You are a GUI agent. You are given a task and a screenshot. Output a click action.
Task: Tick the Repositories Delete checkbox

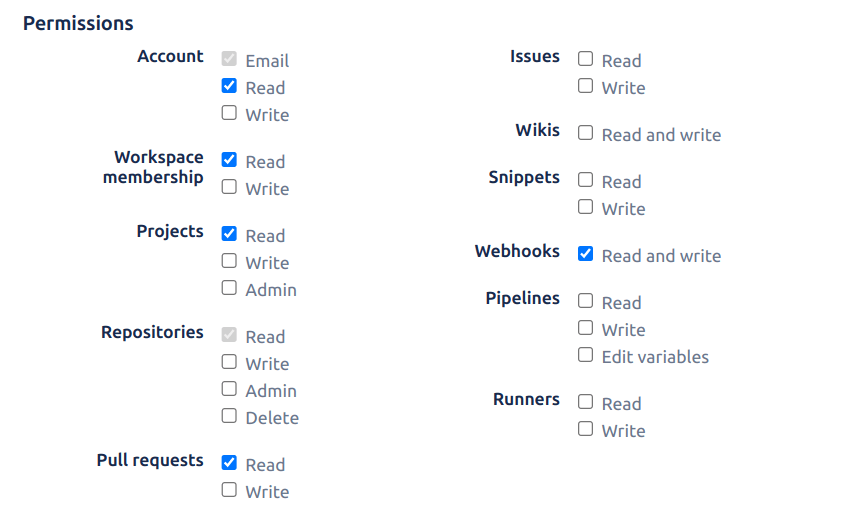[229, 417]
